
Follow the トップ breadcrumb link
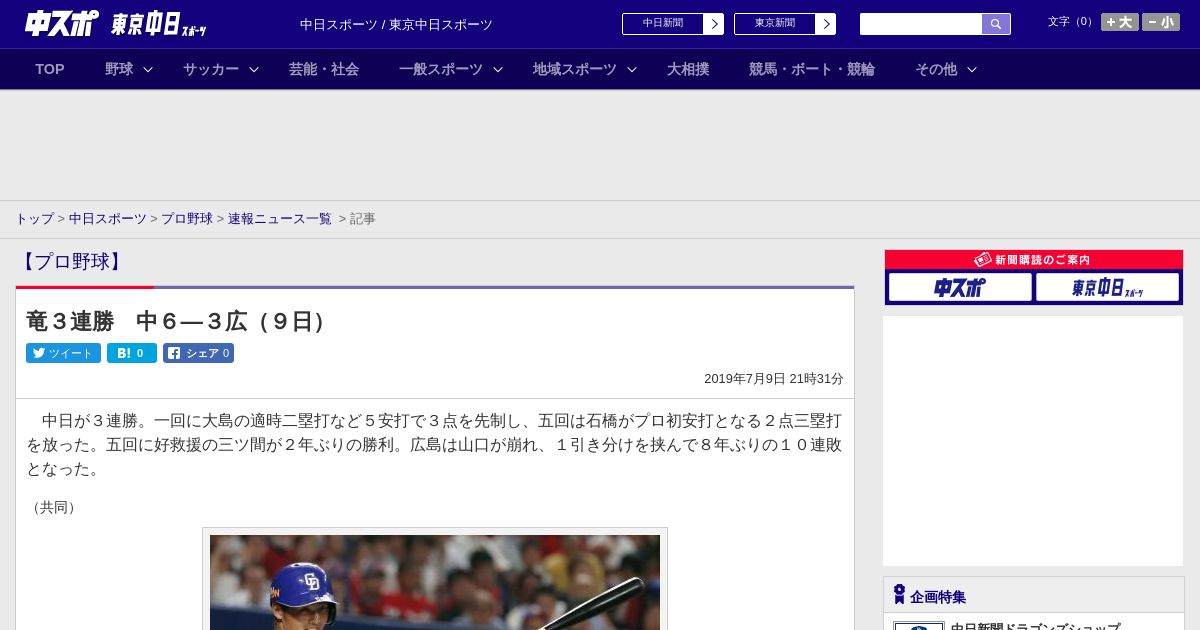[34, 219]
